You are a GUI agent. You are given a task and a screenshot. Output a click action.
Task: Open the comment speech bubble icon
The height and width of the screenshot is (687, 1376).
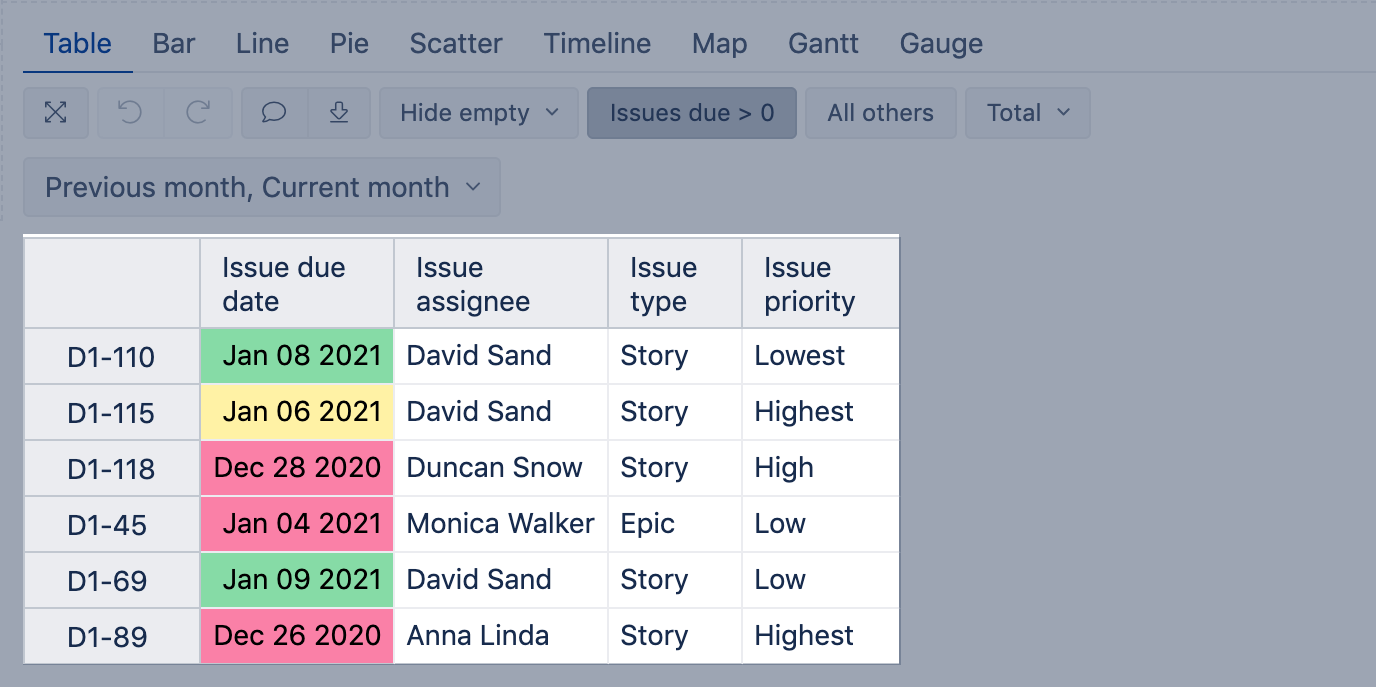(274, 113)
